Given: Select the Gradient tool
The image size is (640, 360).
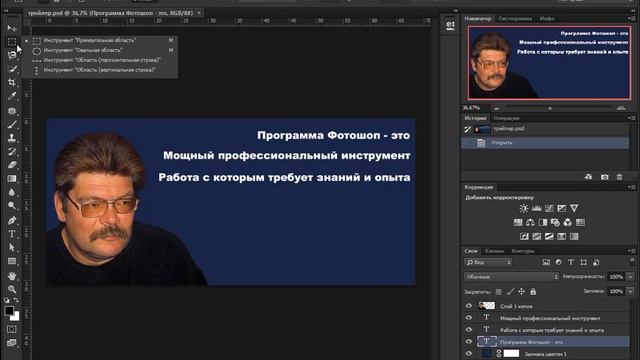Looking at the screenshot, I should [12, 178].
